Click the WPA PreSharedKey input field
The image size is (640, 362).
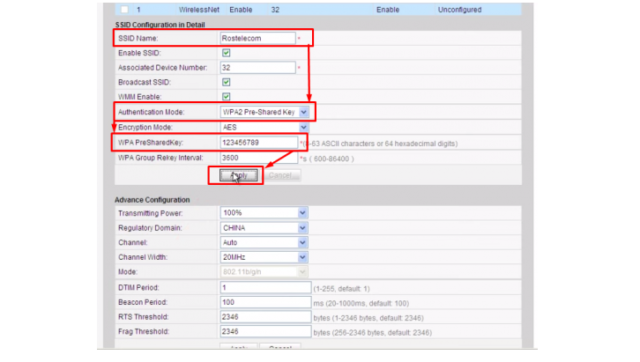click(x=259, y=142)
